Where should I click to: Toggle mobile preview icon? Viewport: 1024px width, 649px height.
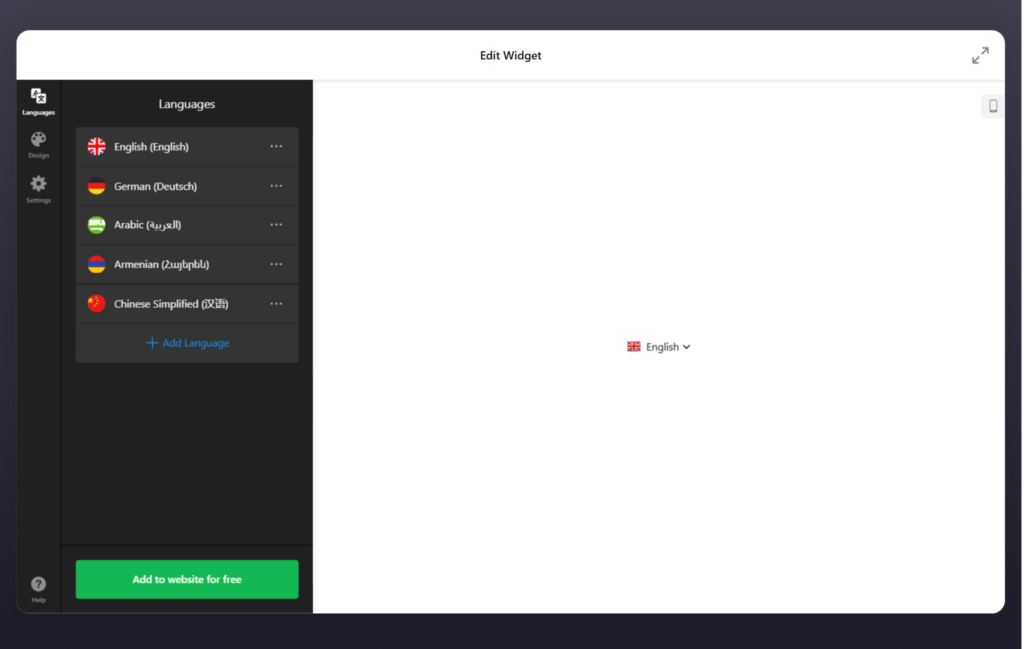point(992,105)
